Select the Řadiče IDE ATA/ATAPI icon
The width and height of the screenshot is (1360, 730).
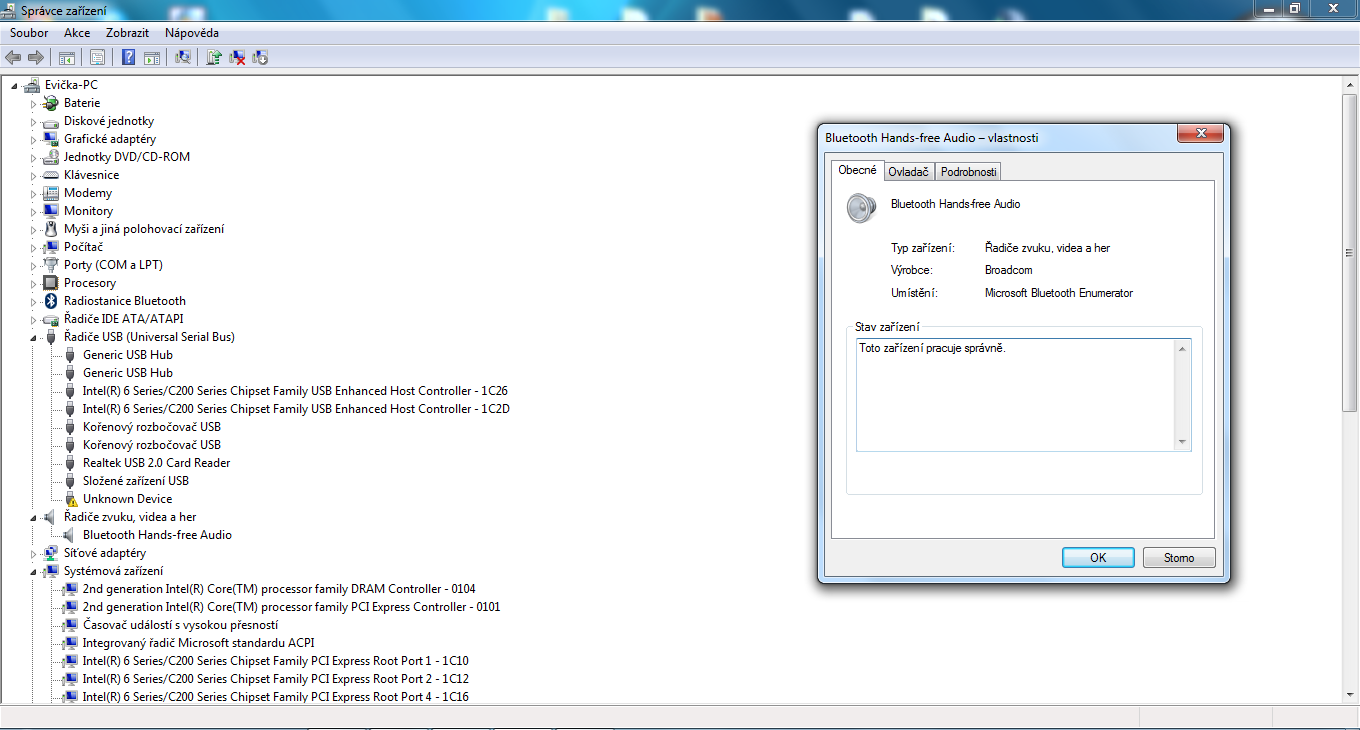coord(52,319)
